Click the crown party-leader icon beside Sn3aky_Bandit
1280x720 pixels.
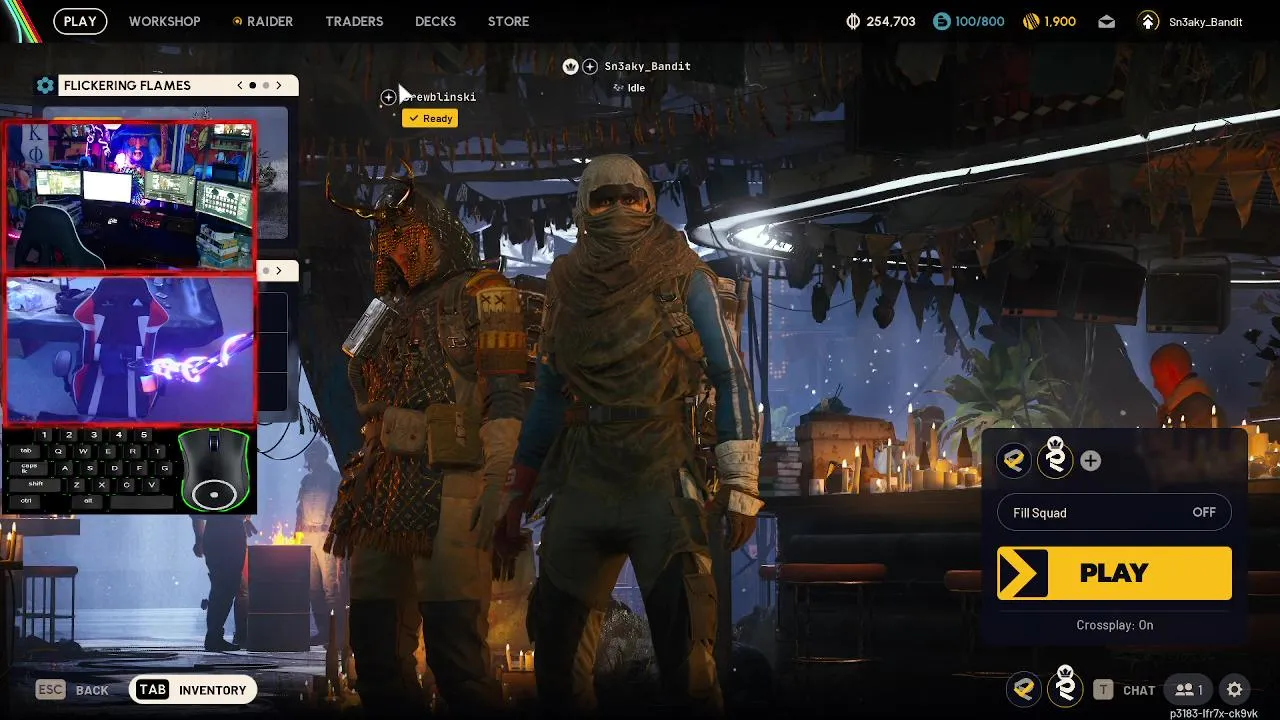(570, 66)
